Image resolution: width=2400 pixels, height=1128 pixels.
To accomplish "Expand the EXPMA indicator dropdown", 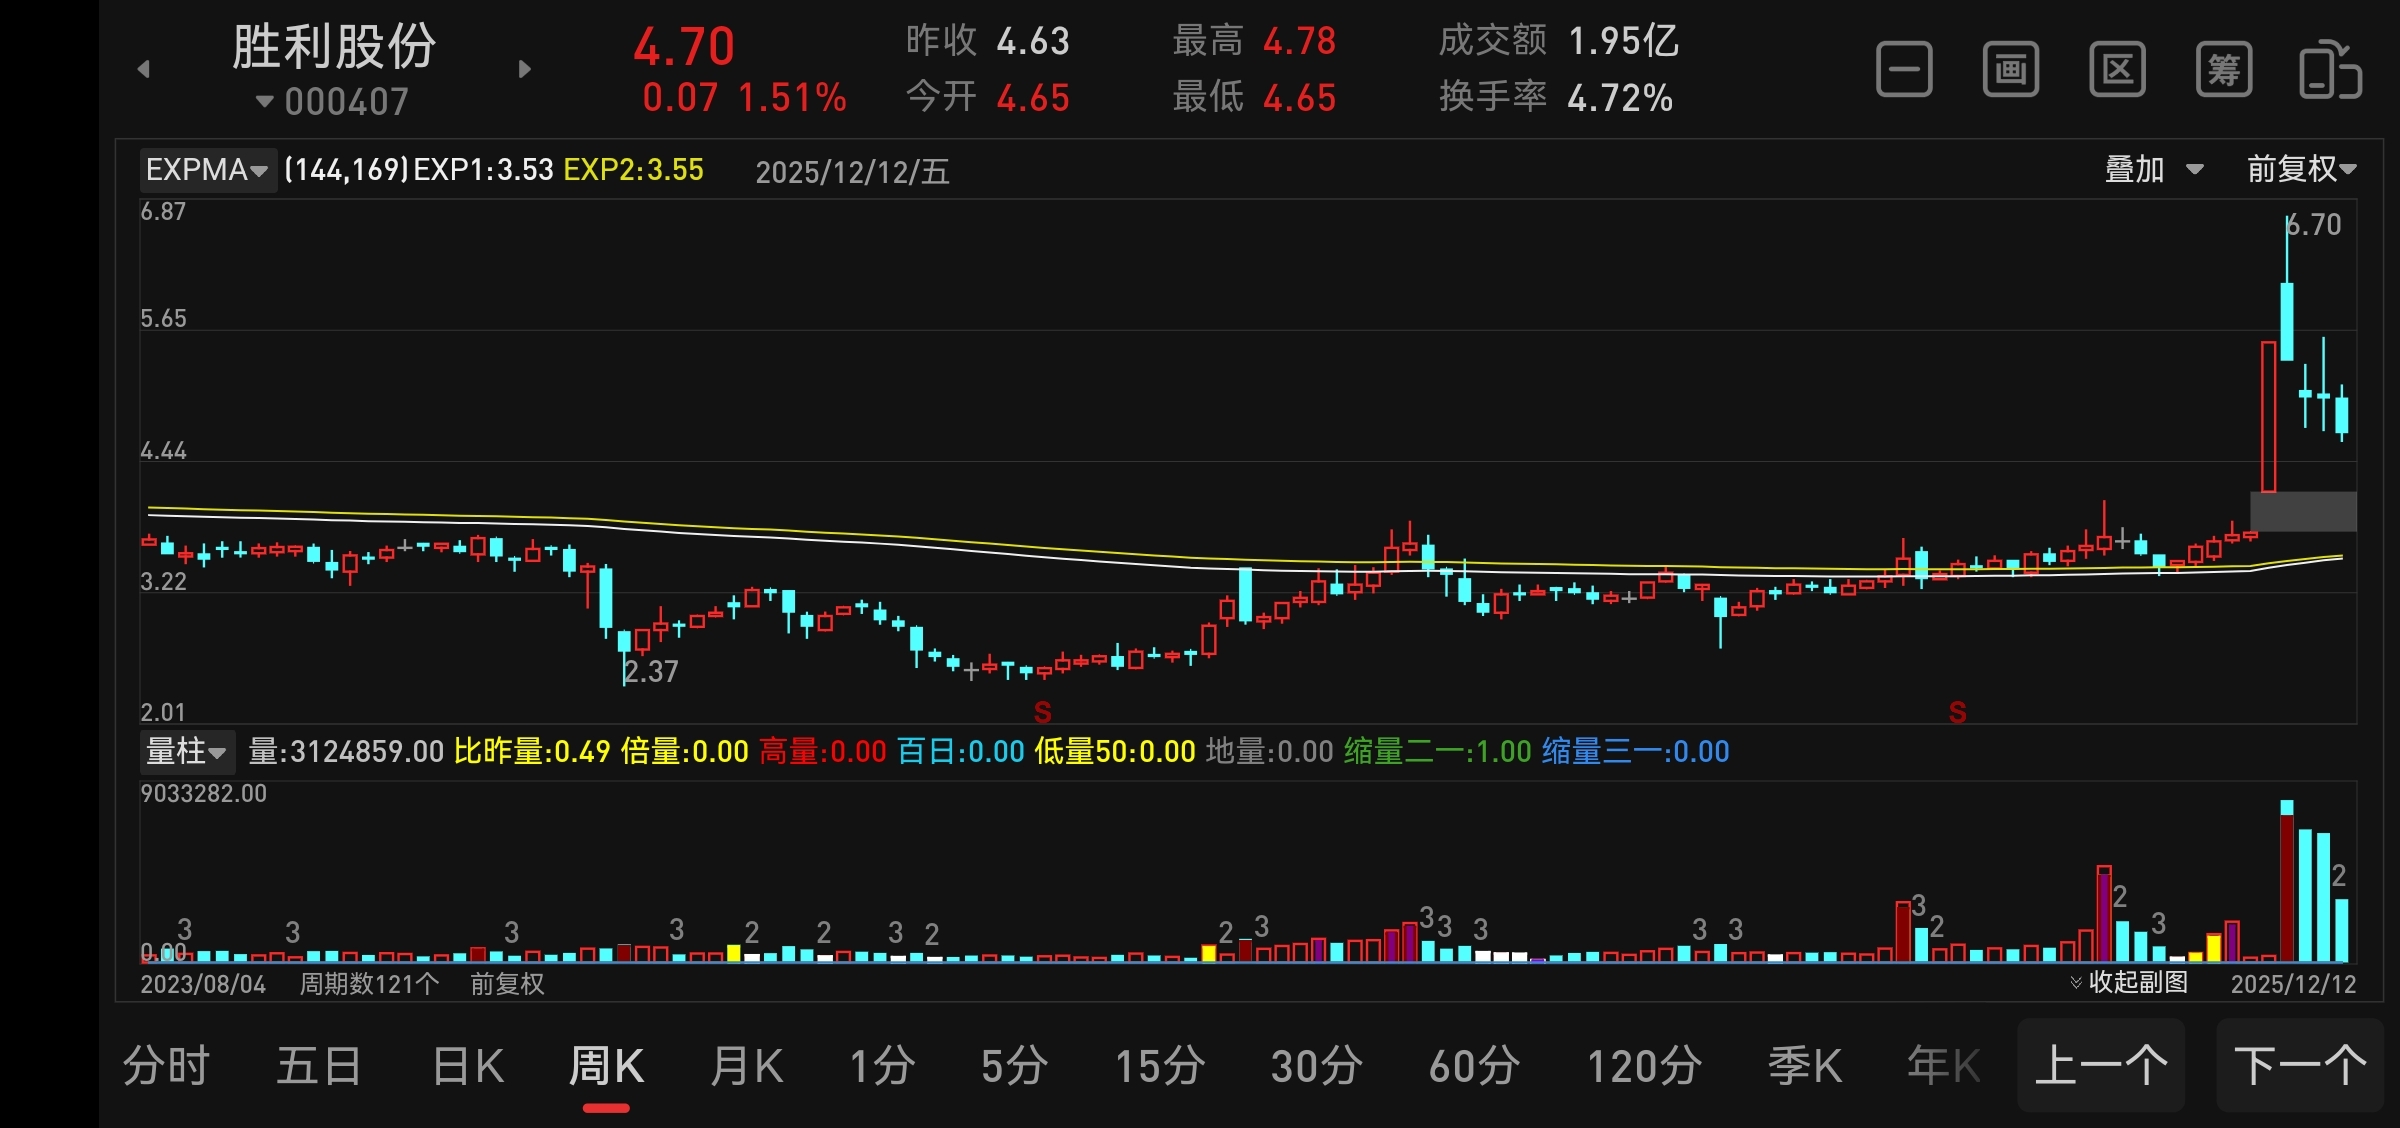I will click(207, 170).
